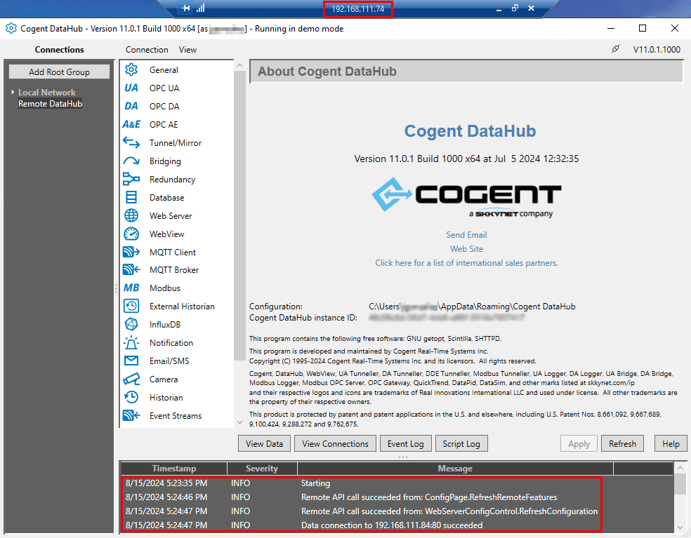Select the MQTT Client icon
This screenshot has width=691, height=538.
click(131, 252)
